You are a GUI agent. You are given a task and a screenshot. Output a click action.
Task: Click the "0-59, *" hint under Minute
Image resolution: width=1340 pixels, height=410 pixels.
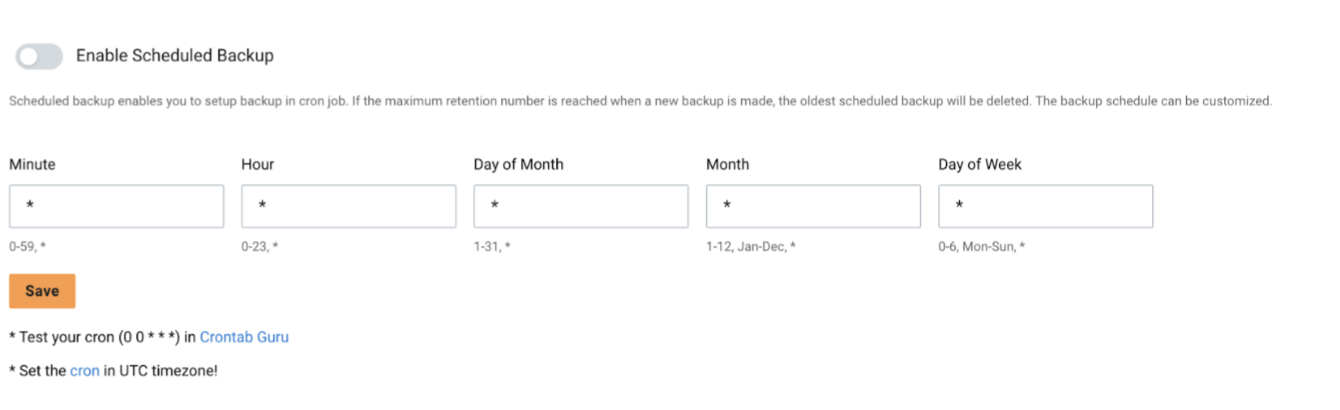coord(27,245)
